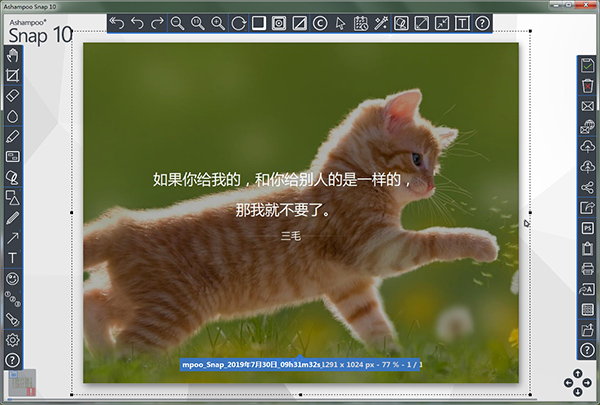Rotate the image with circular arrow icon
This screenshot has height=405, width=600.
pos(238,23)
